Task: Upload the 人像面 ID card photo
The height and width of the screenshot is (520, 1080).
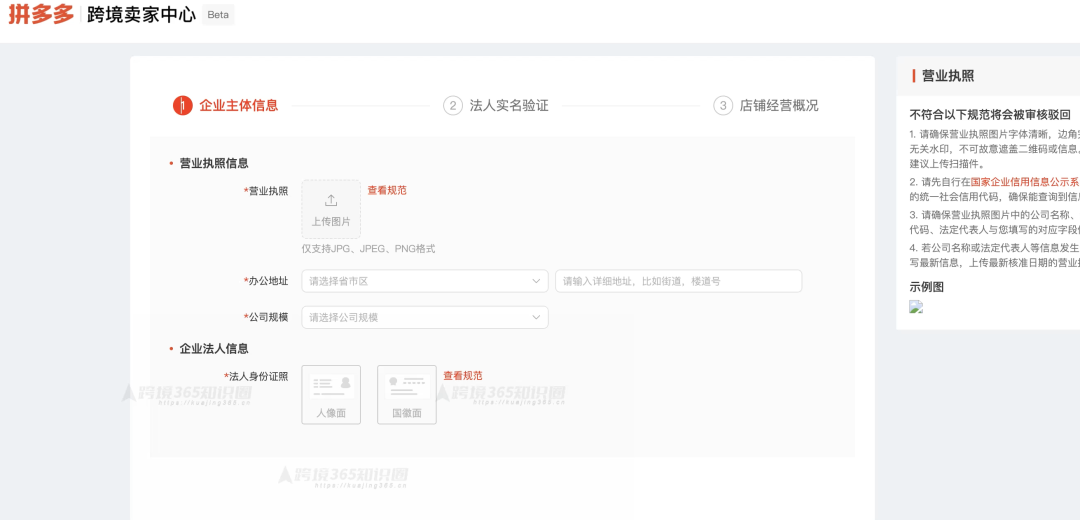Action: [x=331, y=395]
